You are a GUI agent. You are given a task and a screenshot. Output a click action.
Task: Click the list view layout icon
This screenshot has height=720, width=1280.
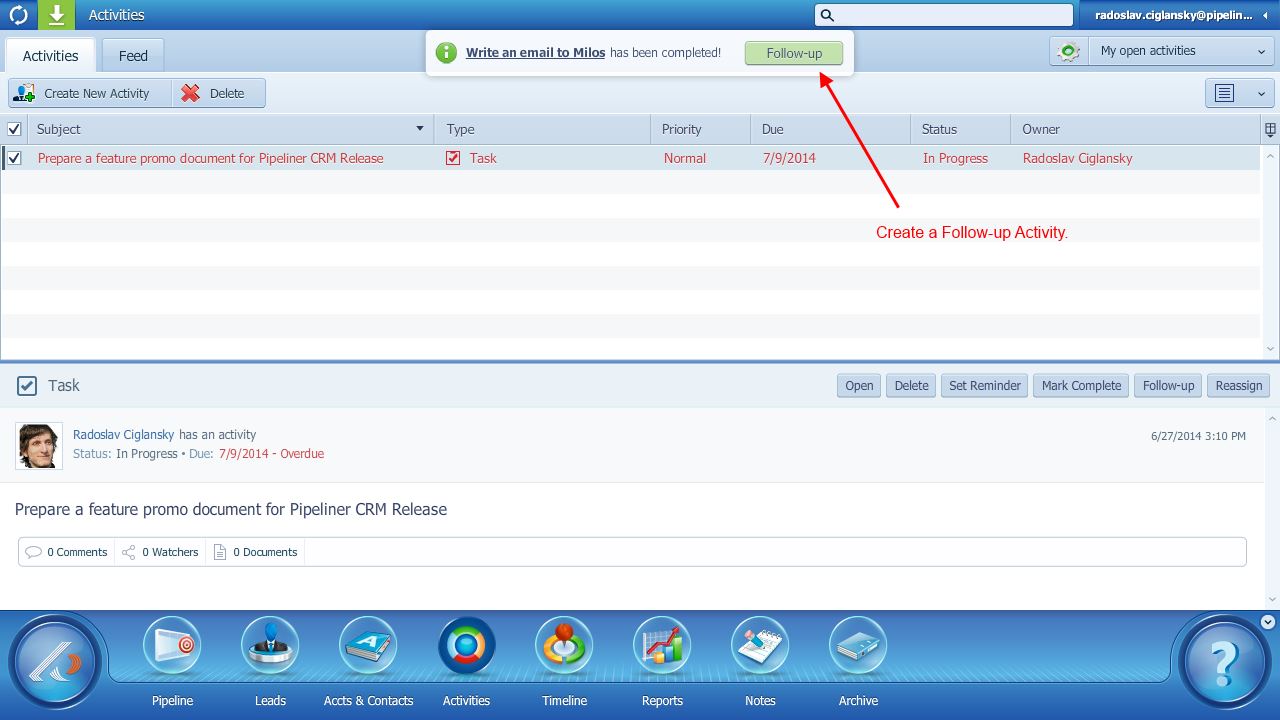click(x=1224, y=93)
